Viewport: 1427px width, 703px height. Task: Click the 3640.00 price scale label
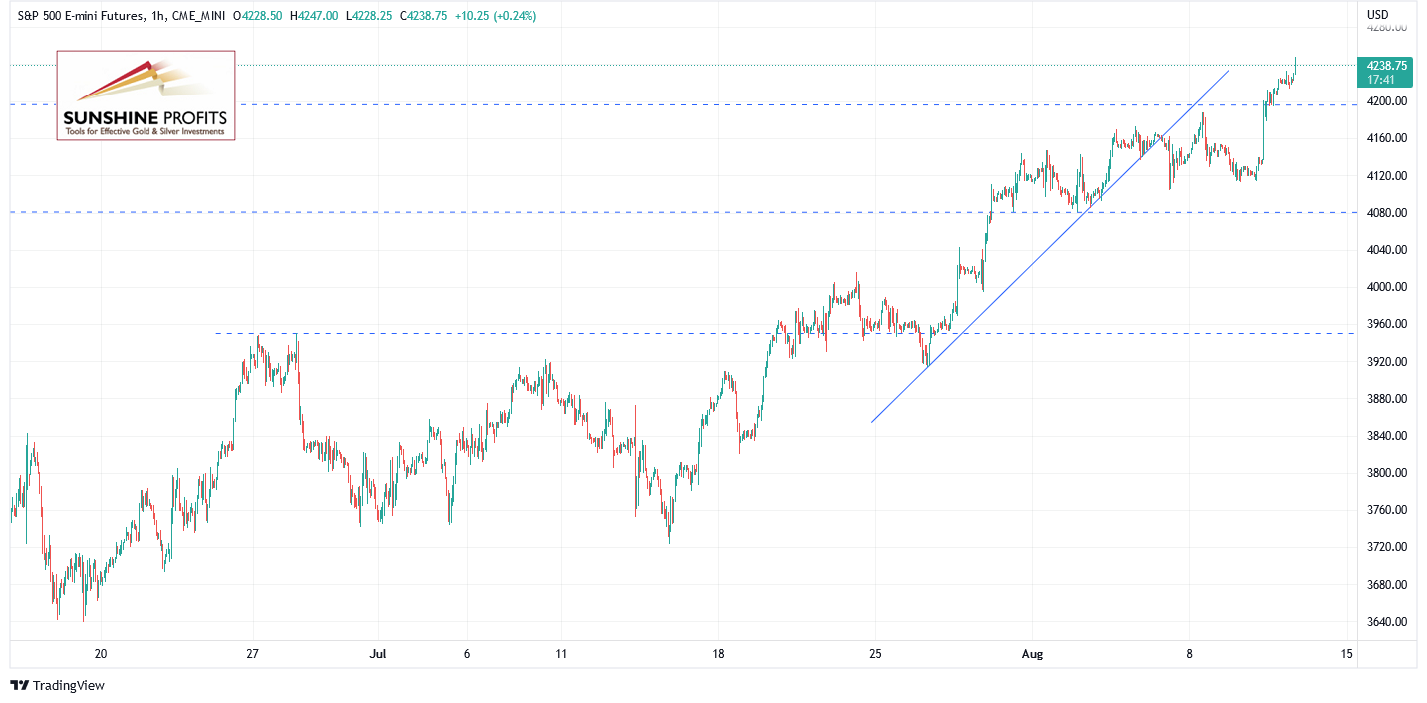pos(1386,622)
